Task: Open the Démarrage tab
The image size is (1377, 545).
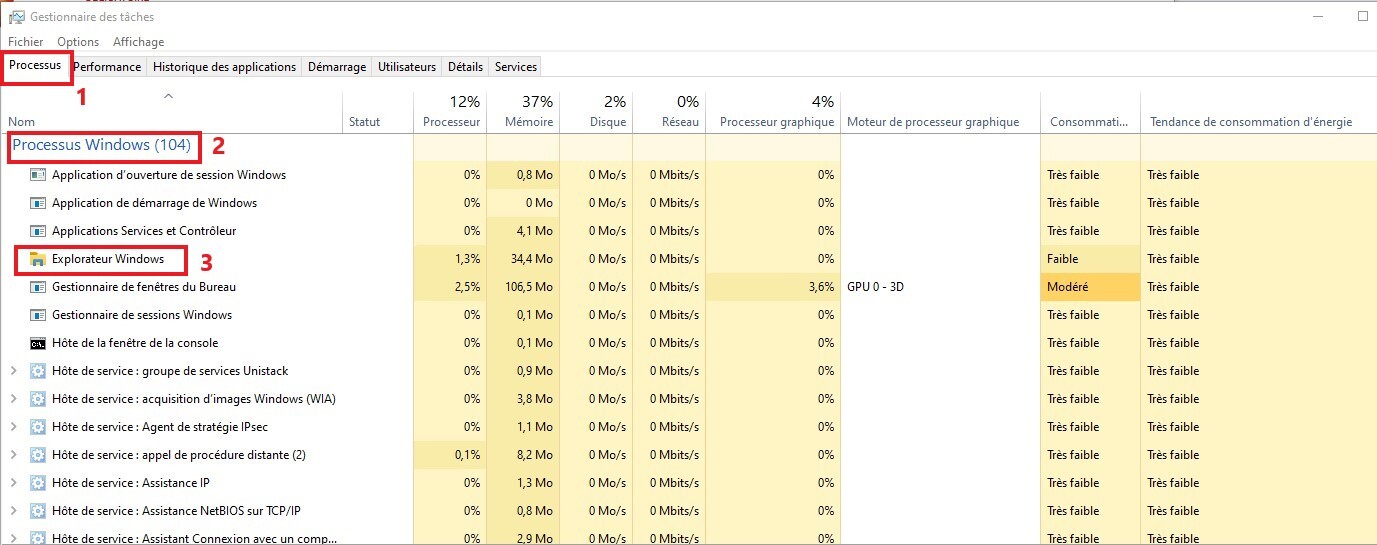Action: pos(336,67)
